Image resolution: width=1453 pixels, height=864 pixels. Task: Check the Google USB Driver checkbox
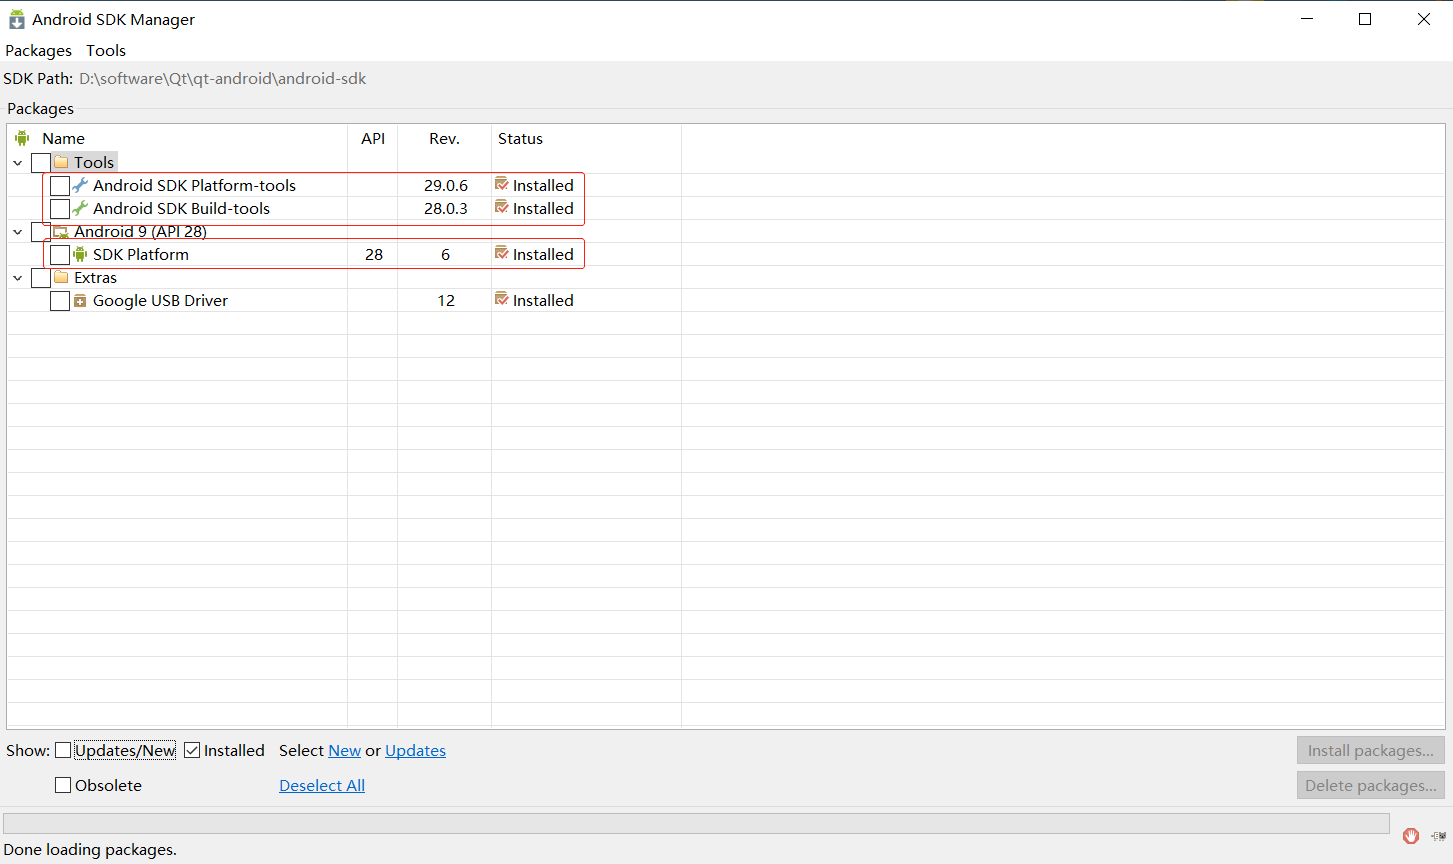(x=60, y=300)
